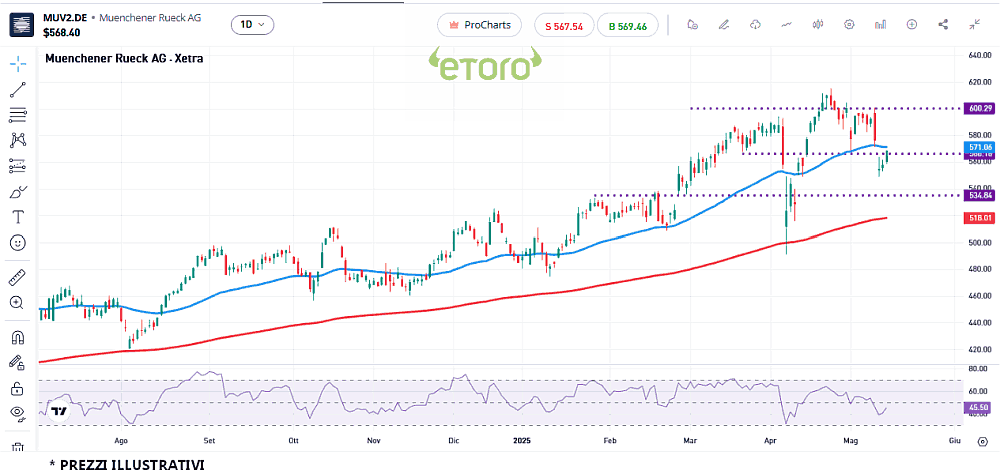This screenshot has height=474, width=1000.
Task: Click the plus-circle add icon
Action: coord(912,25)
